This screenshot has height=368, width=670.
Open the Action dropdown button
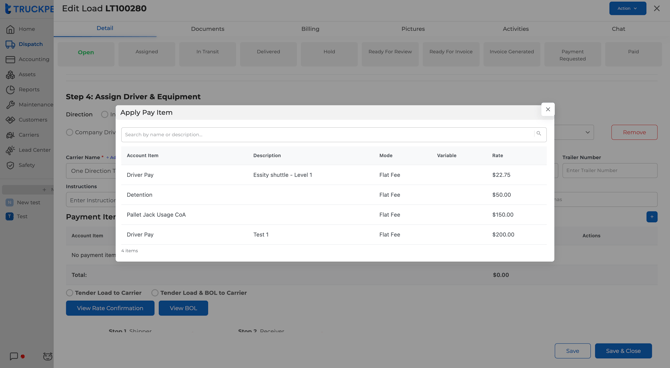627,9
